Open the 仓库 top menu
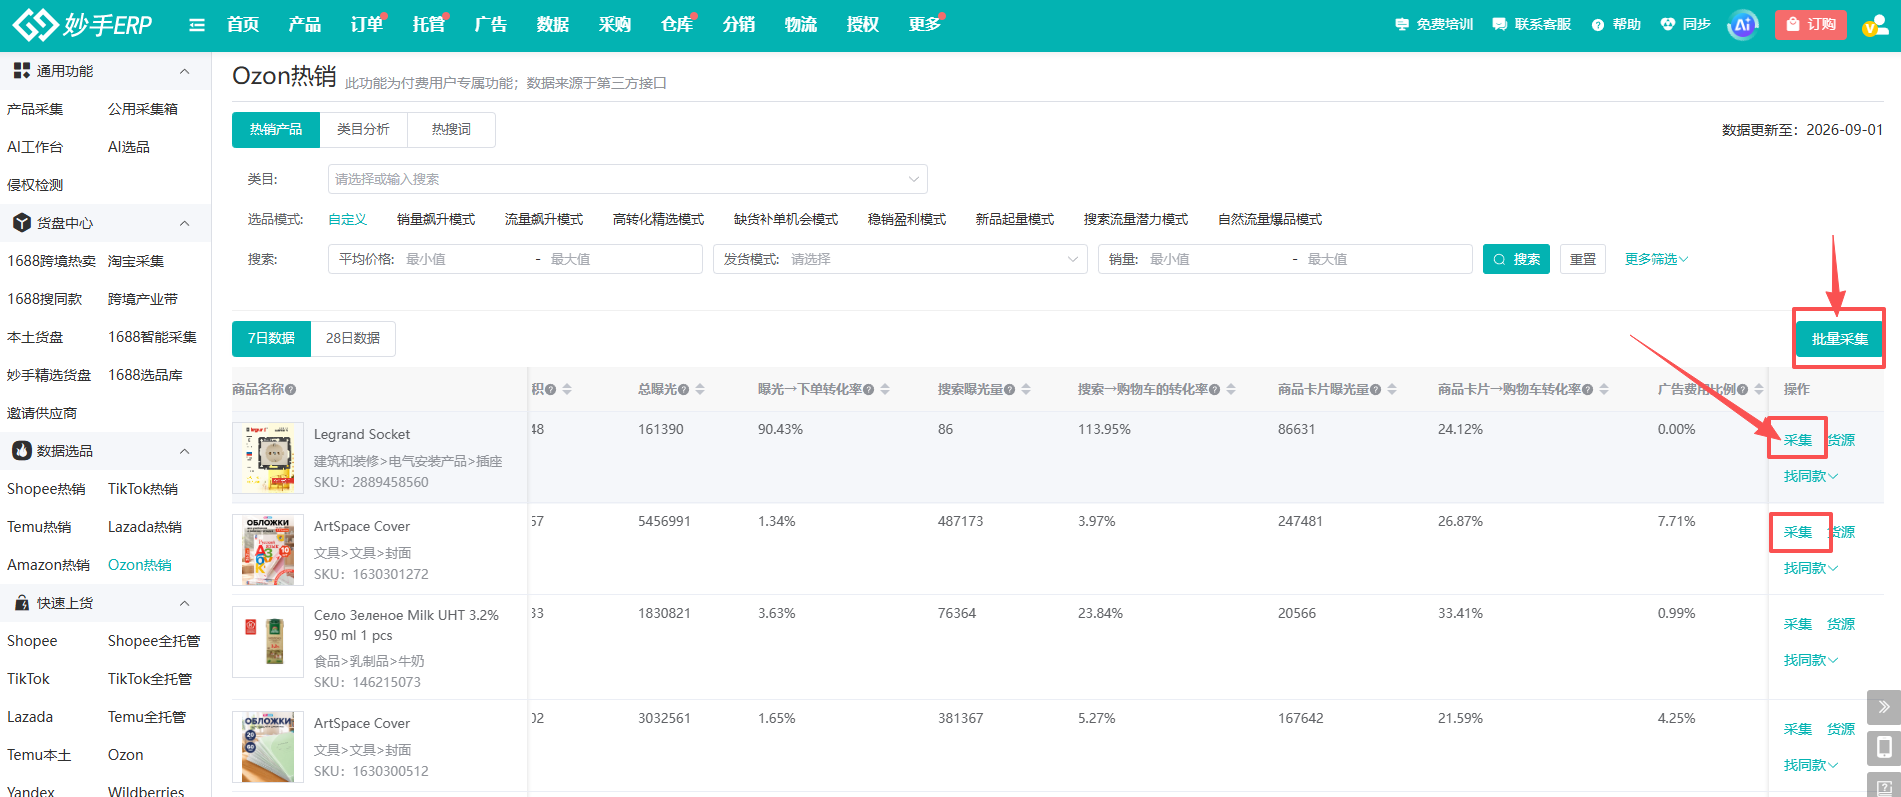The image size is (1901, 797). (677, 24)
